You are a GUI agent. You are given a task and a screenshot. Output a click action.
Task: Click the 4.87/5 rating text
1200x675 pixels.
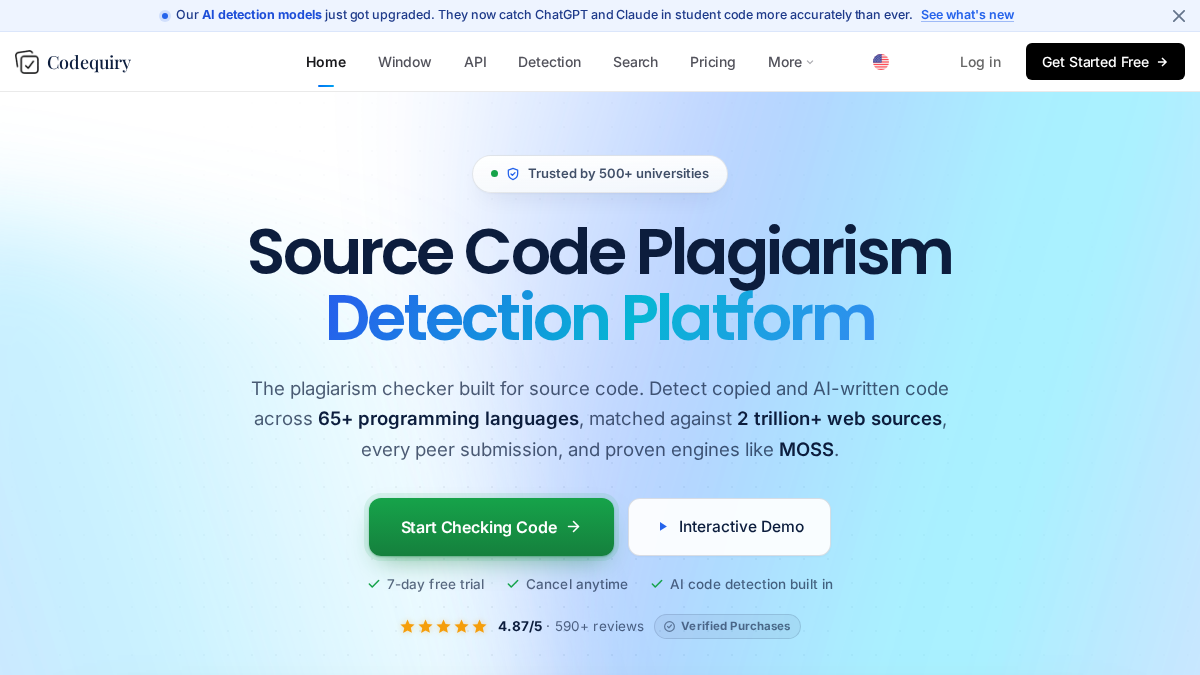[x=520, y=627]
